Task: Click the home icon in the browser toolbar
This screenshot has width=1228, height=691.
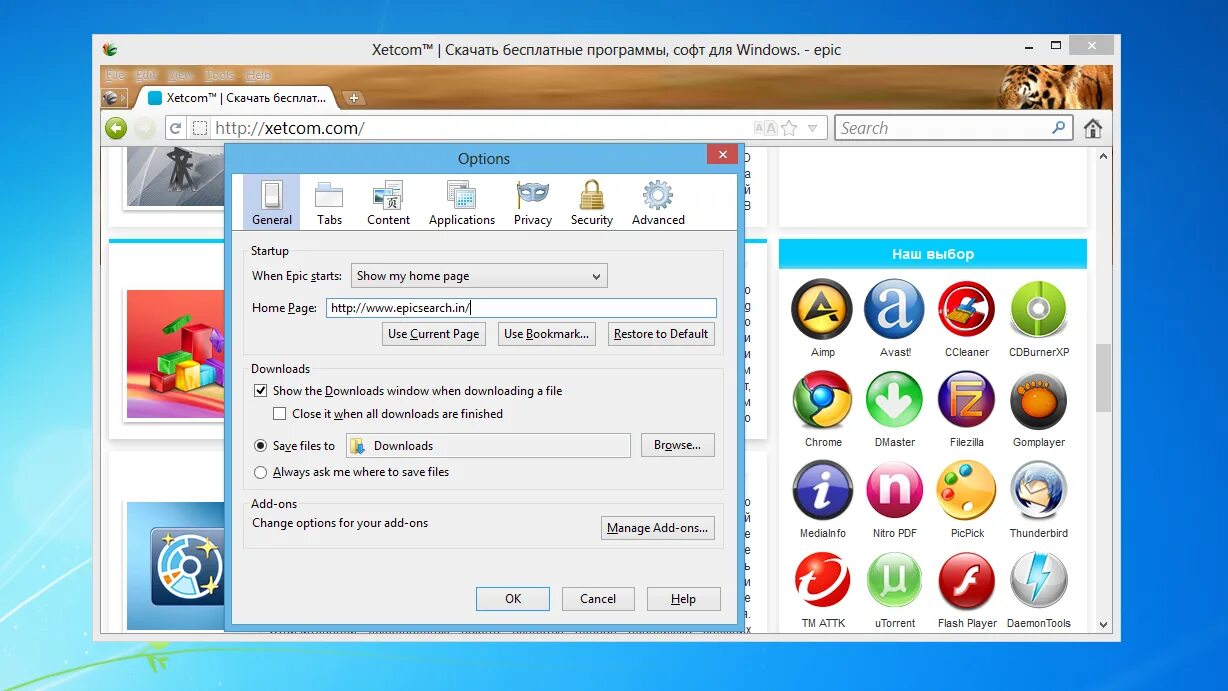Action: pyautogui.click(x=1093, y=128)
